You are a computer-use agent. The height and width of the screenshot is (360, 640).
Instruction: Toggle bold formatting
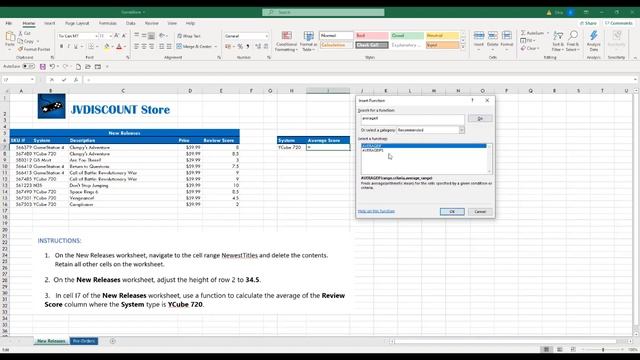pyautogui.click(x=61, y=47)
